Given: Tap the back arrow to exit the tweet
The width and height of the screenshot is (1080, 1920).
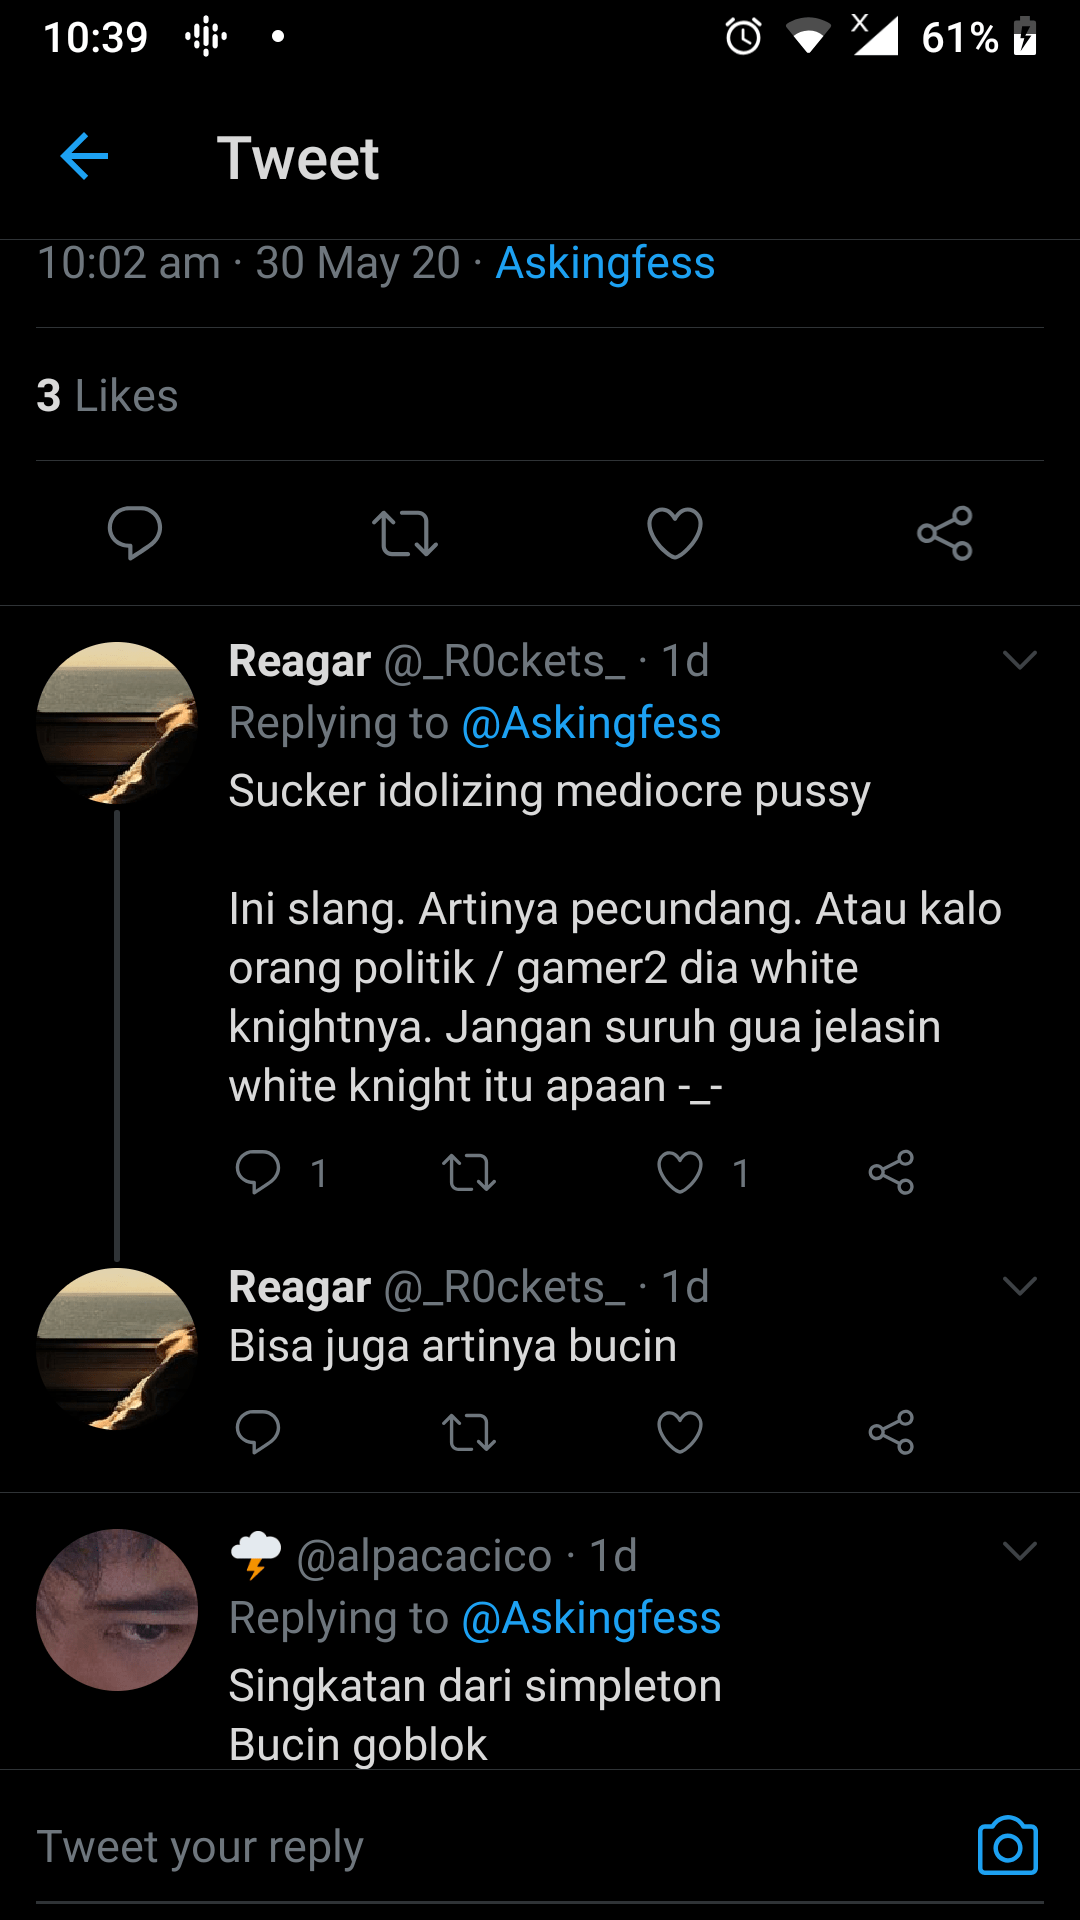Looking at the screenshot, I should [x=84, y=157].
